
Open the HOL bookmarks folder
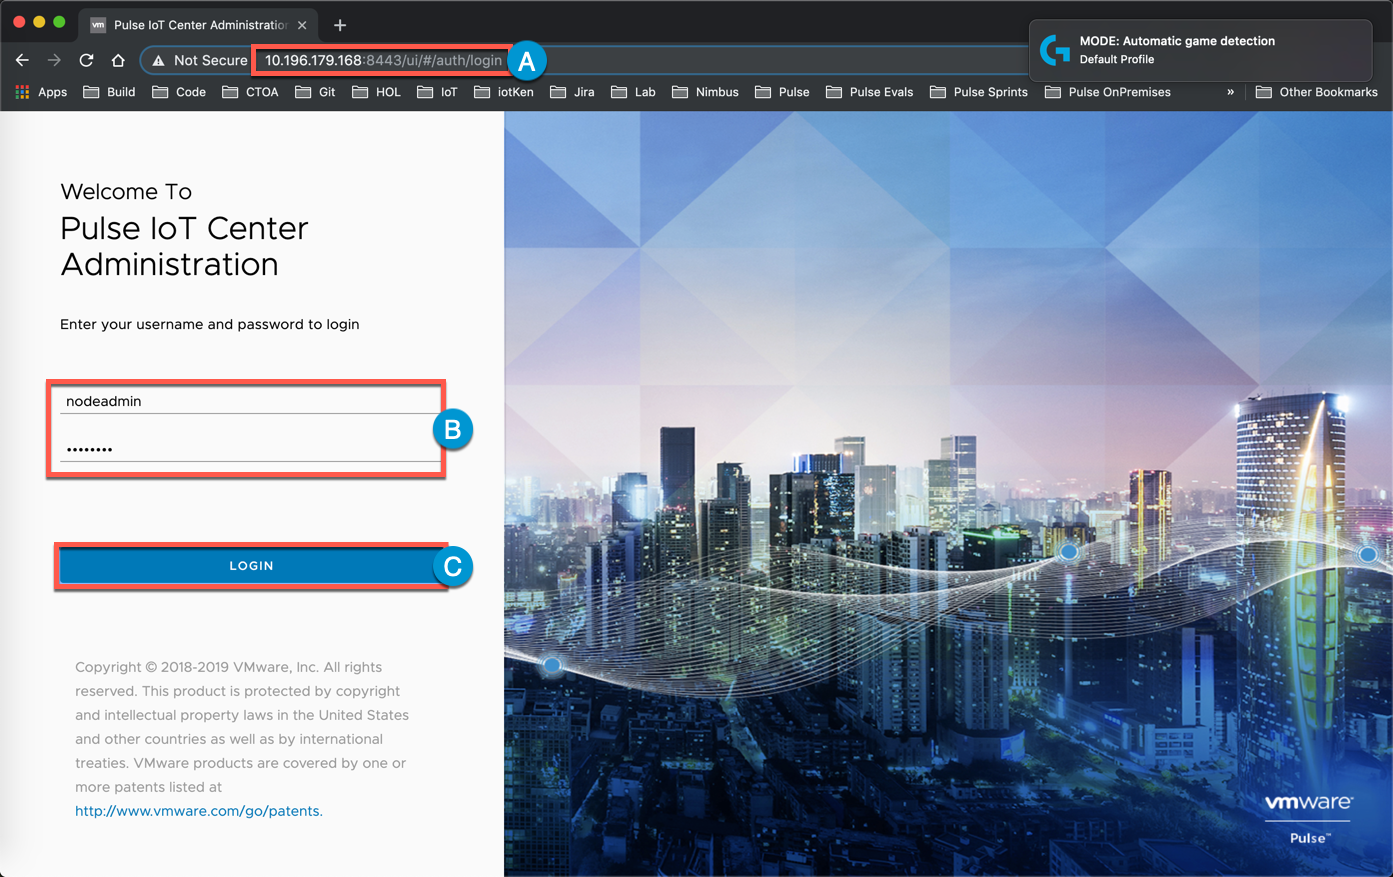pos(376,92)
